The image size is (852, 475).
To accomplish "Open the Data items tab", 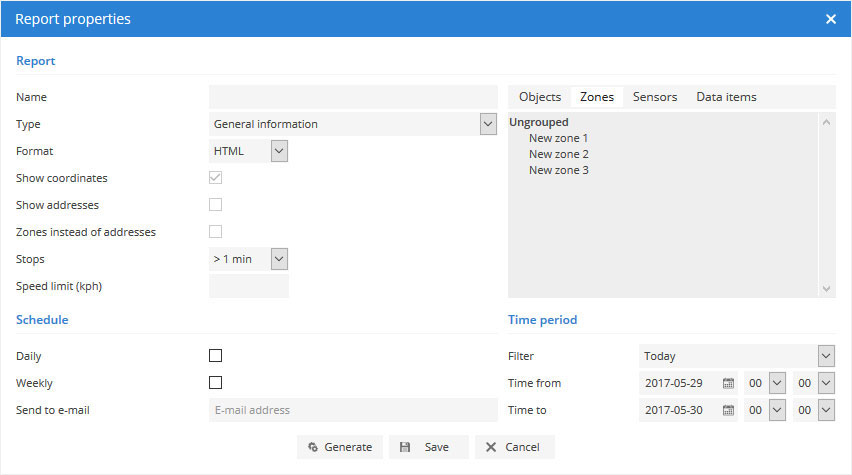I will (x=726, y=97).
